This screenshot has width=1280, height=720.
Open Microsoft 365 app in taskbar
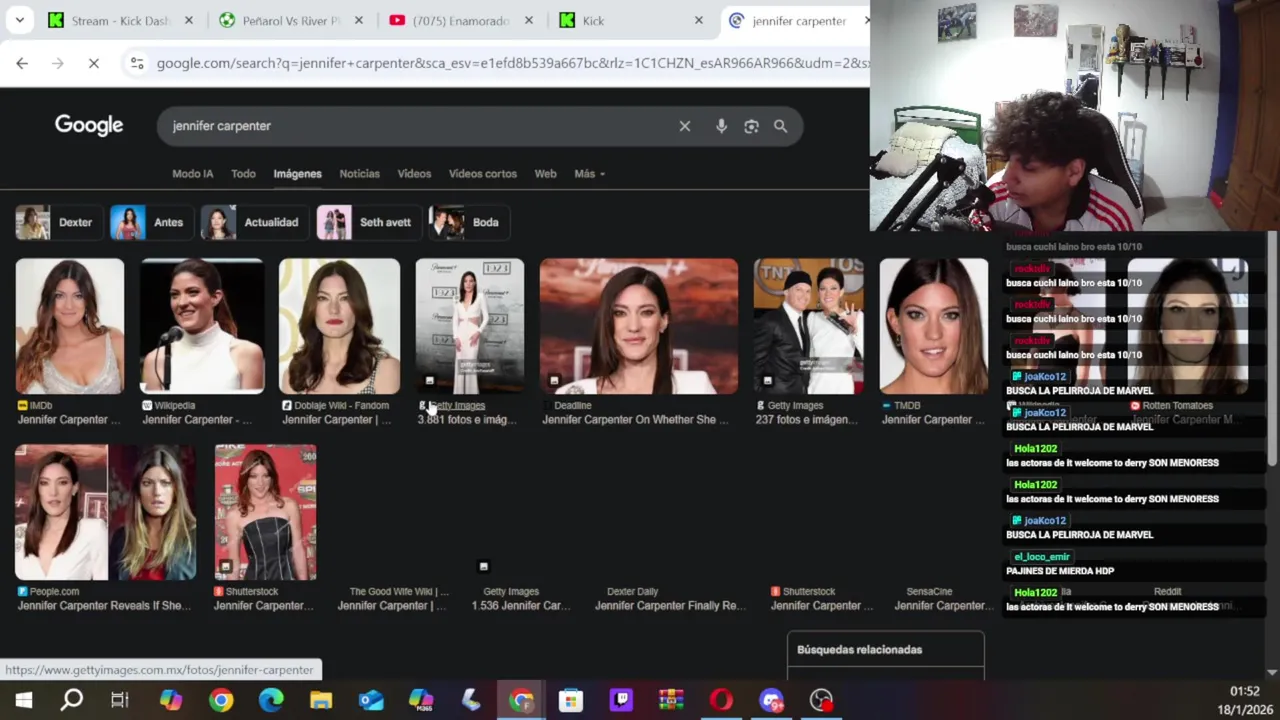(x=421, y=700)
